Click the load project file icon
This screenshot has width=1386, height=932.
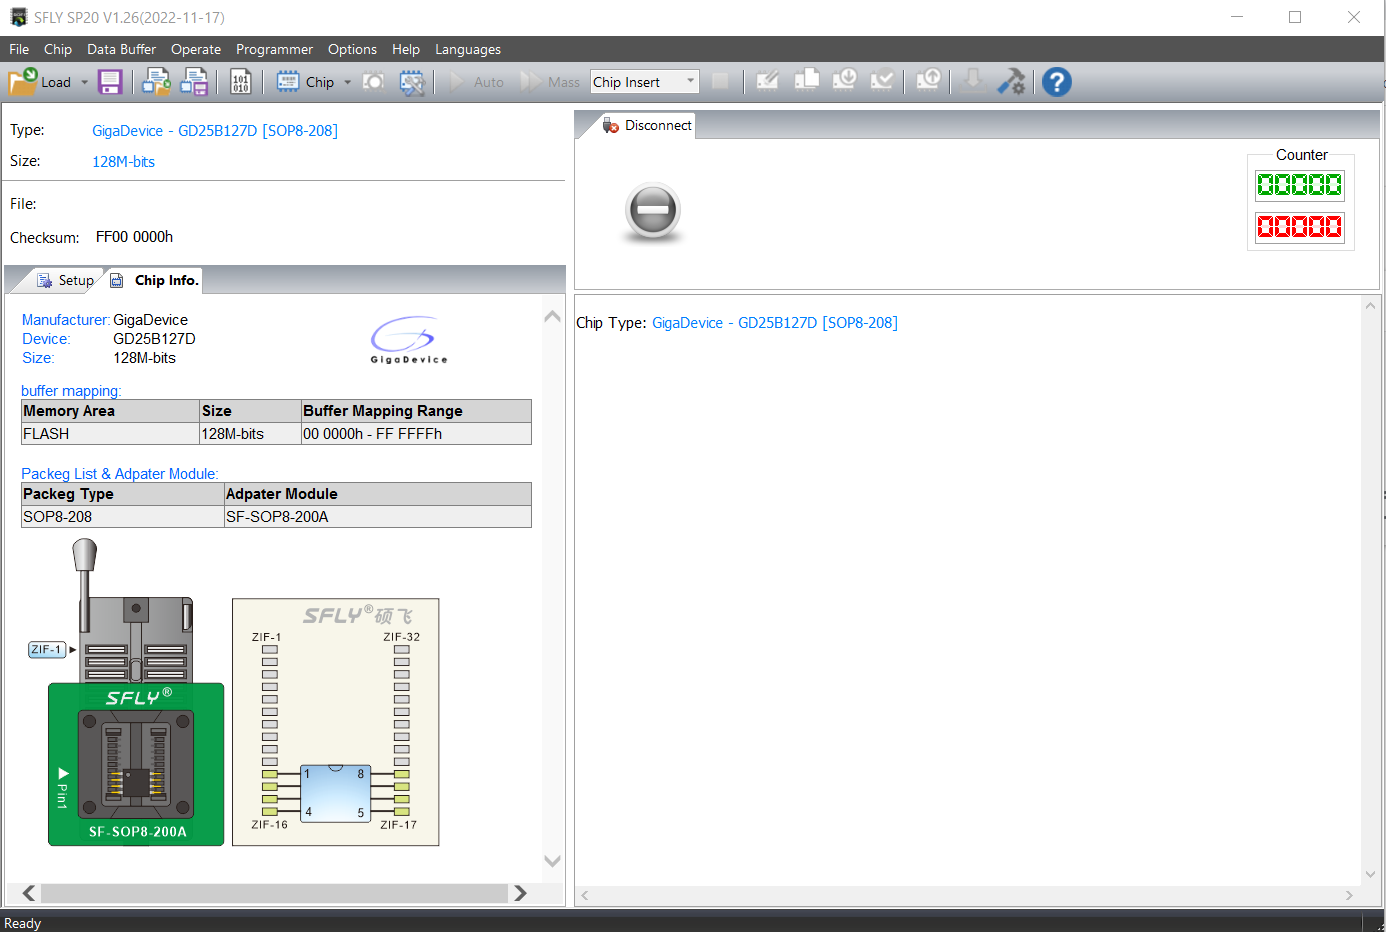(156, 82)
